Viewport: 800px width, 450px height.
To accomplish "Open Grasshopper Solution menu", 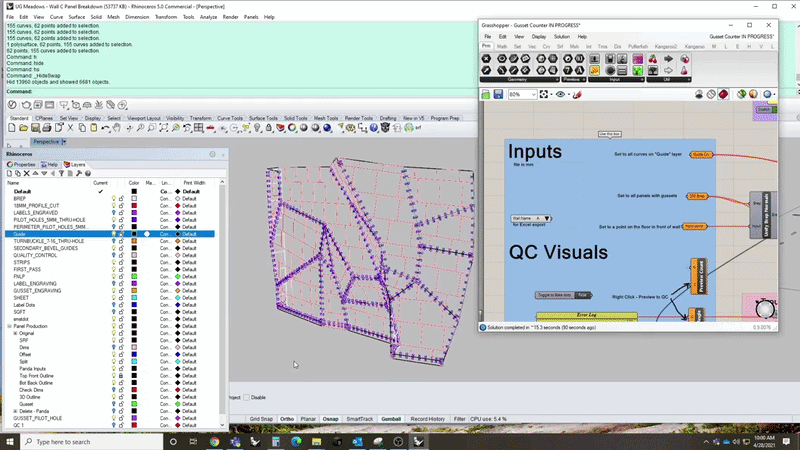I will coord(562,37).
